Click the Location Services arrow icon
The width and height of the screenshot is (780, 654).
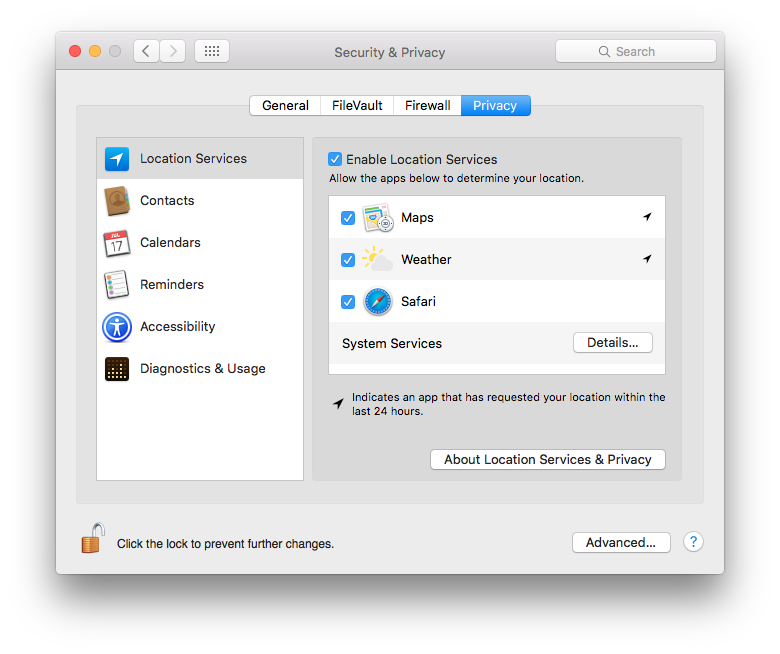[x=117, y=159]
